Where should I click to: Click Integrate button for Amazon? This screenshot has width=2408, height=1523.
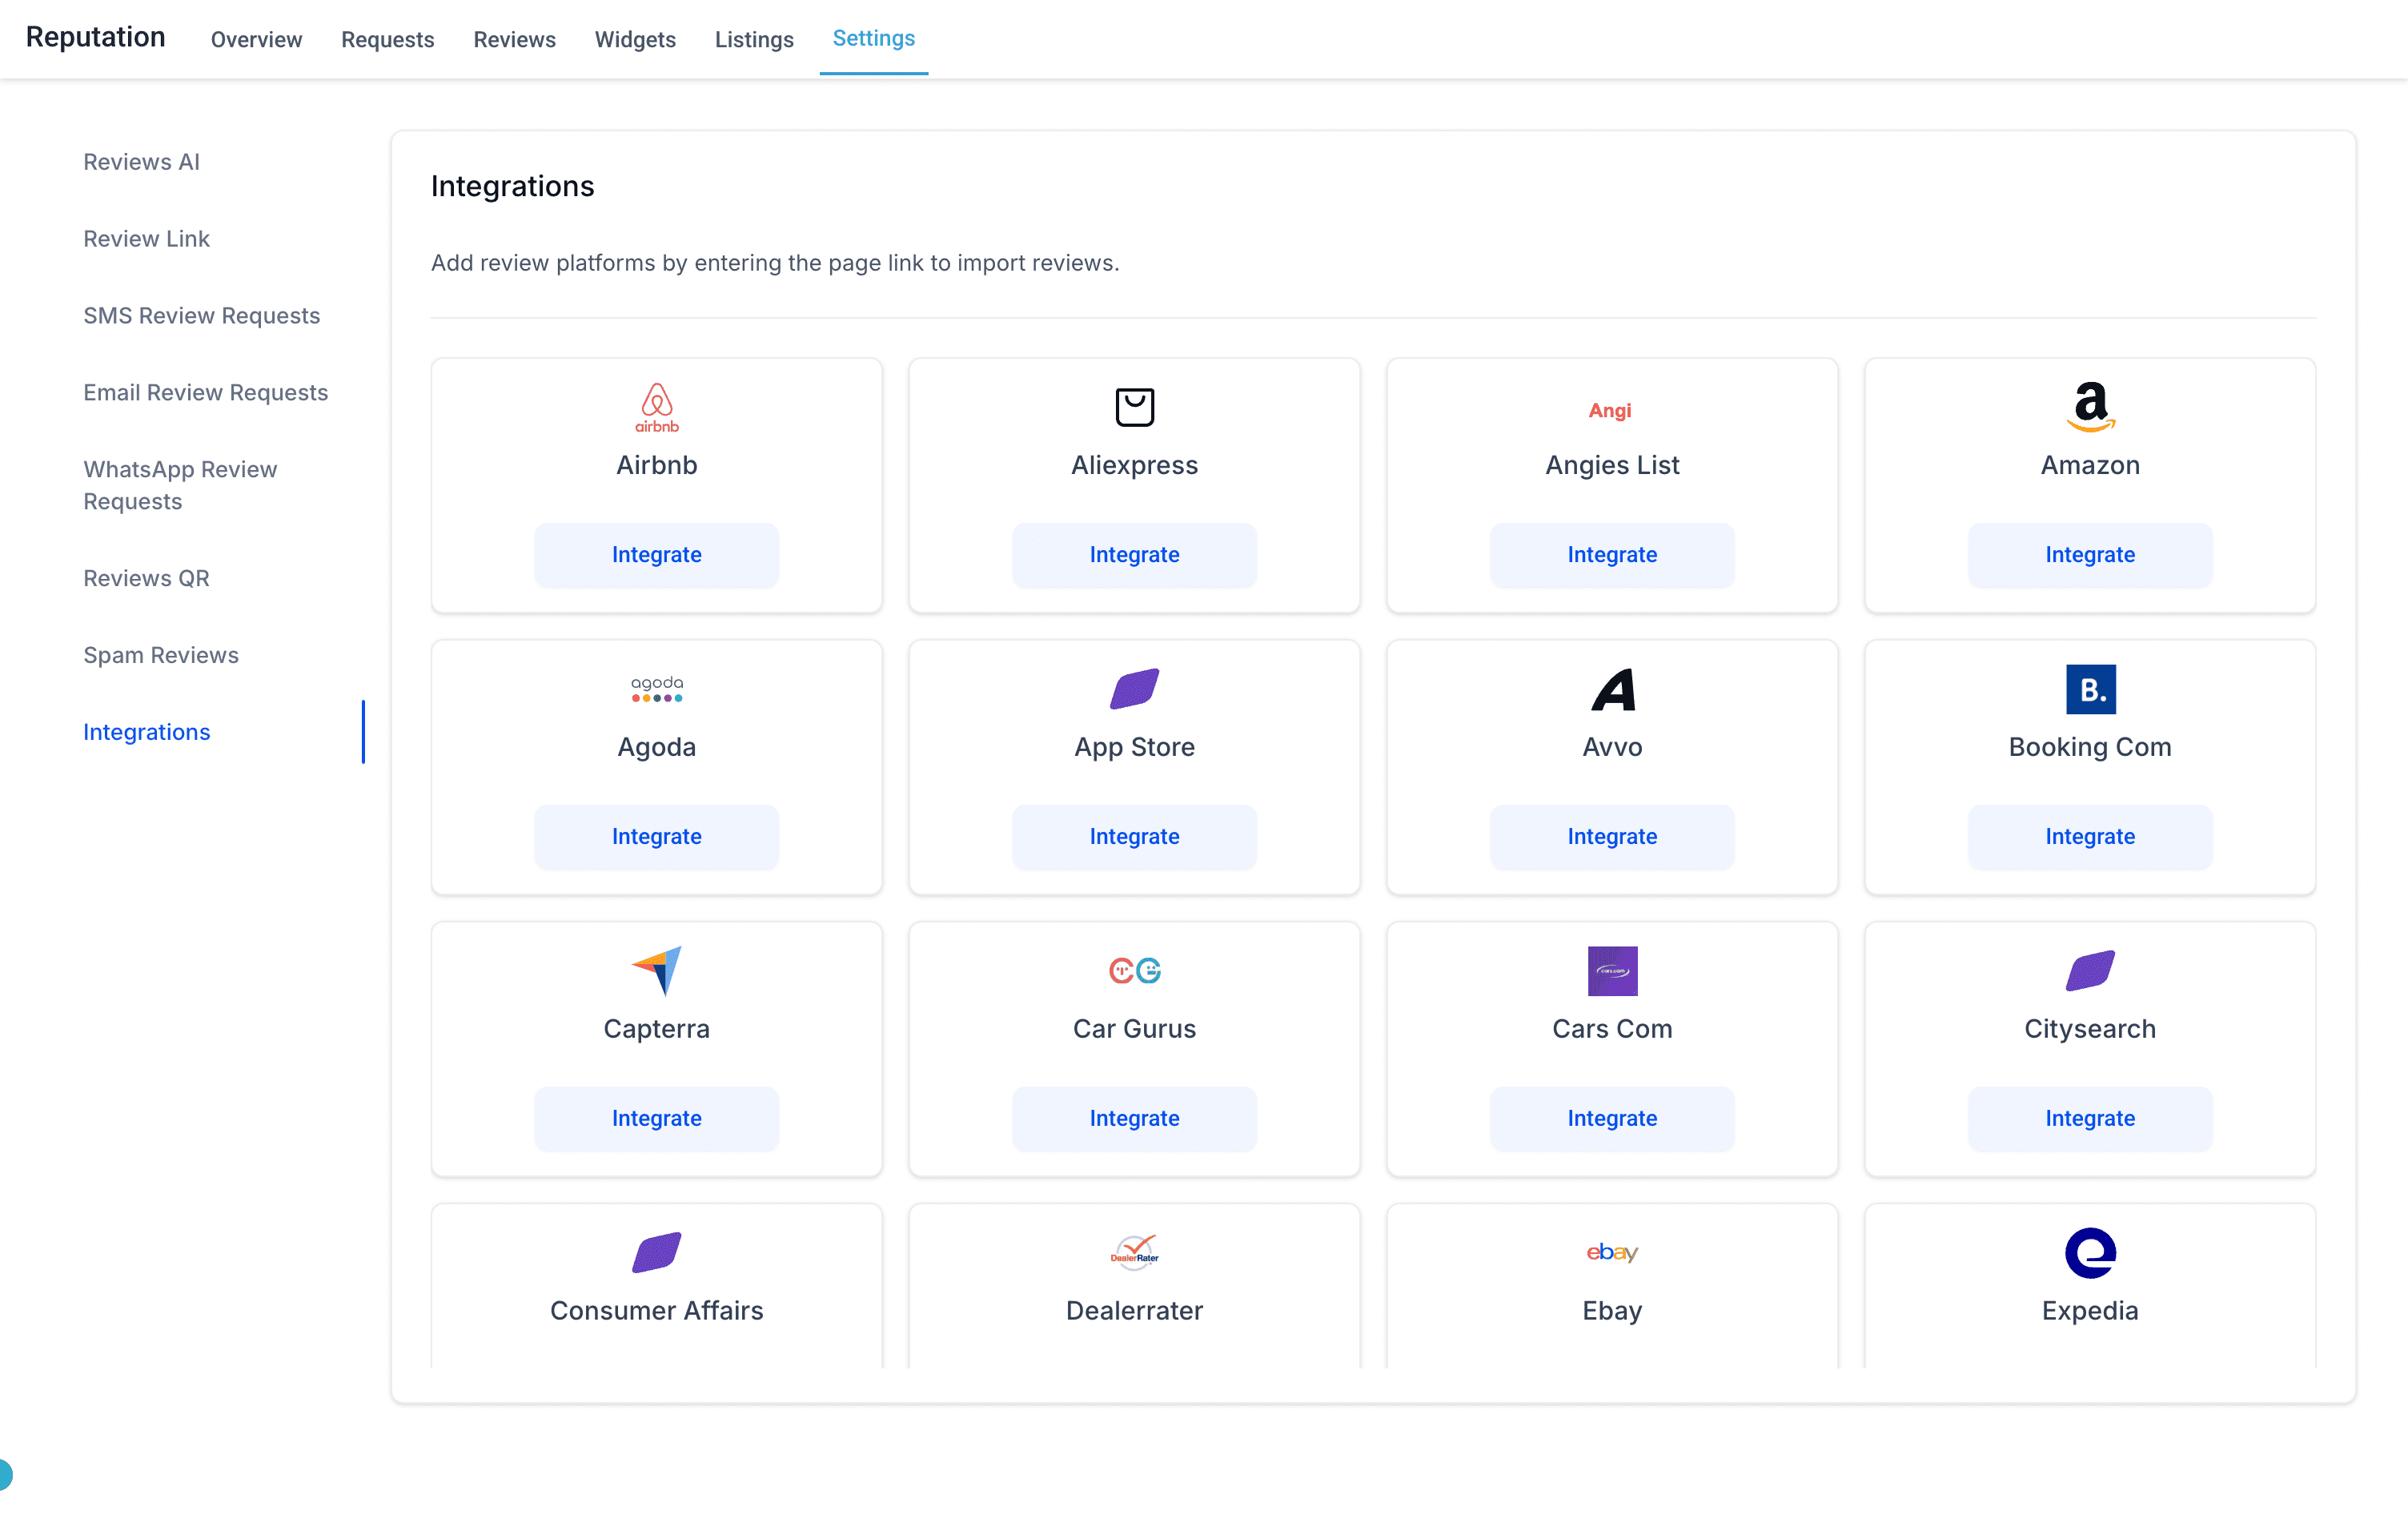click(2090, 555)
